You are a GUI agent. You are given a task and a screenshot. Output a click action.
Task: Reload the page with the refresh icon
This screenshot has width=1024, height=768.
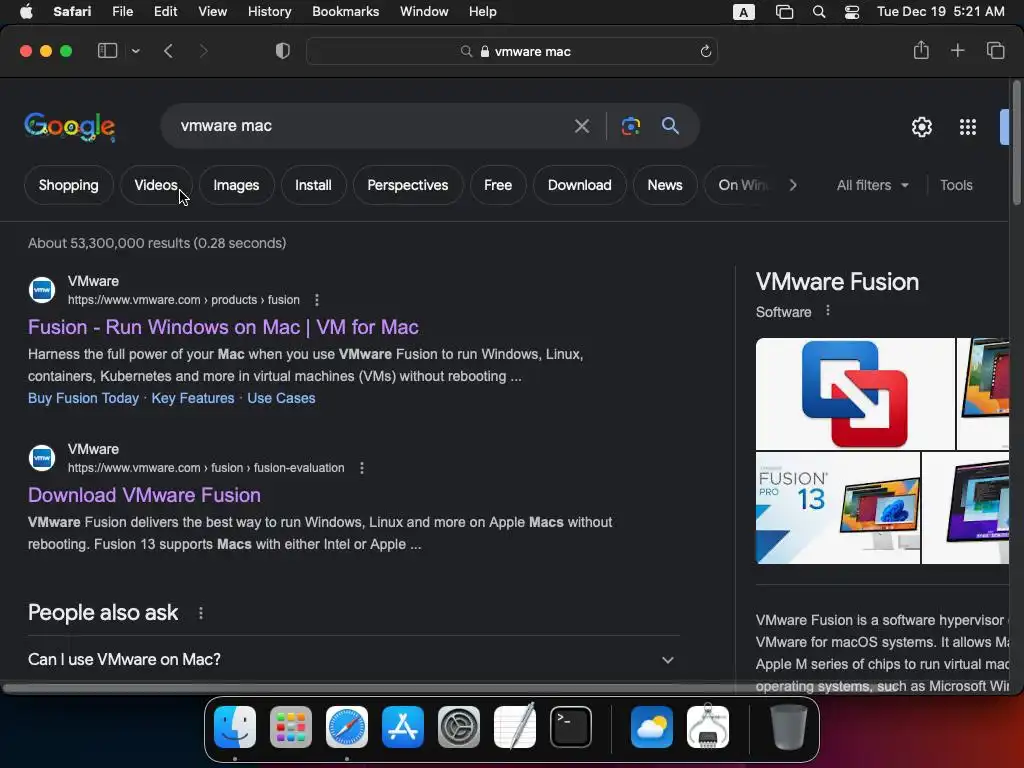coord(705,51)
